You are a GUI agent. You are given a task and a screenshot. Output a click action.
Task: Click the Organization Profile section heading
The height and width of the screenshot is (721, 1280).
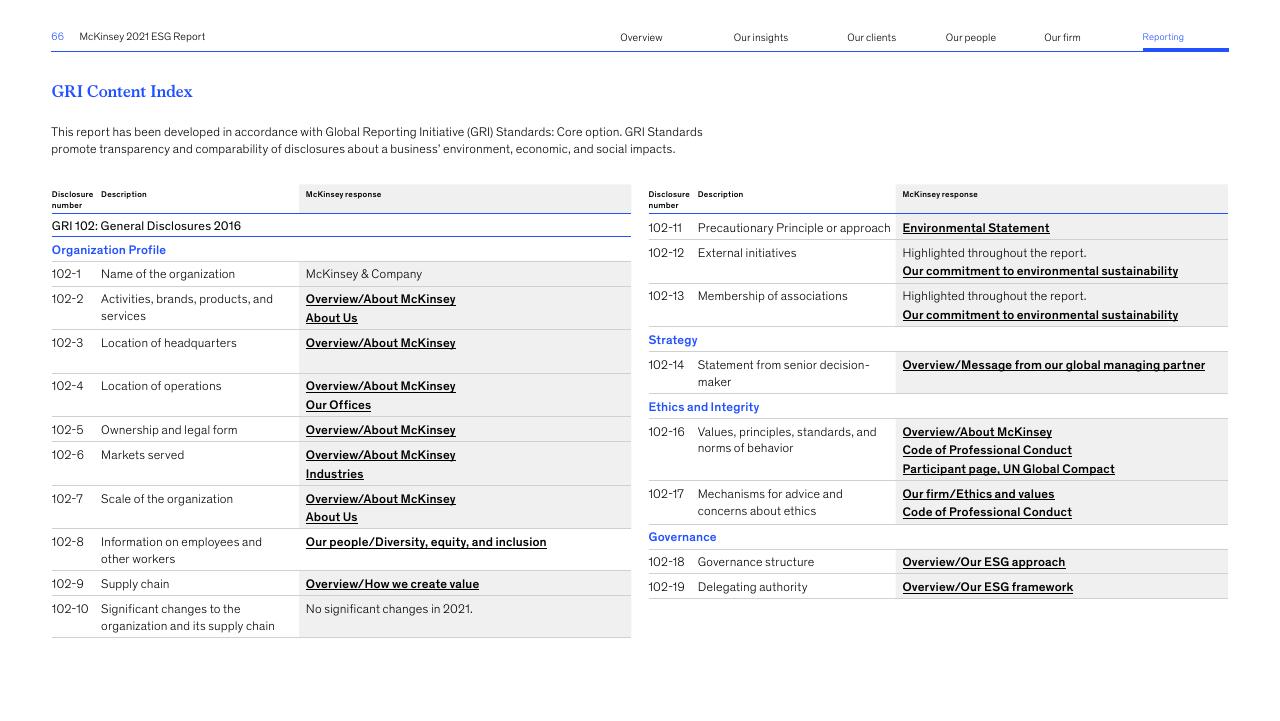tap(109, 250)
